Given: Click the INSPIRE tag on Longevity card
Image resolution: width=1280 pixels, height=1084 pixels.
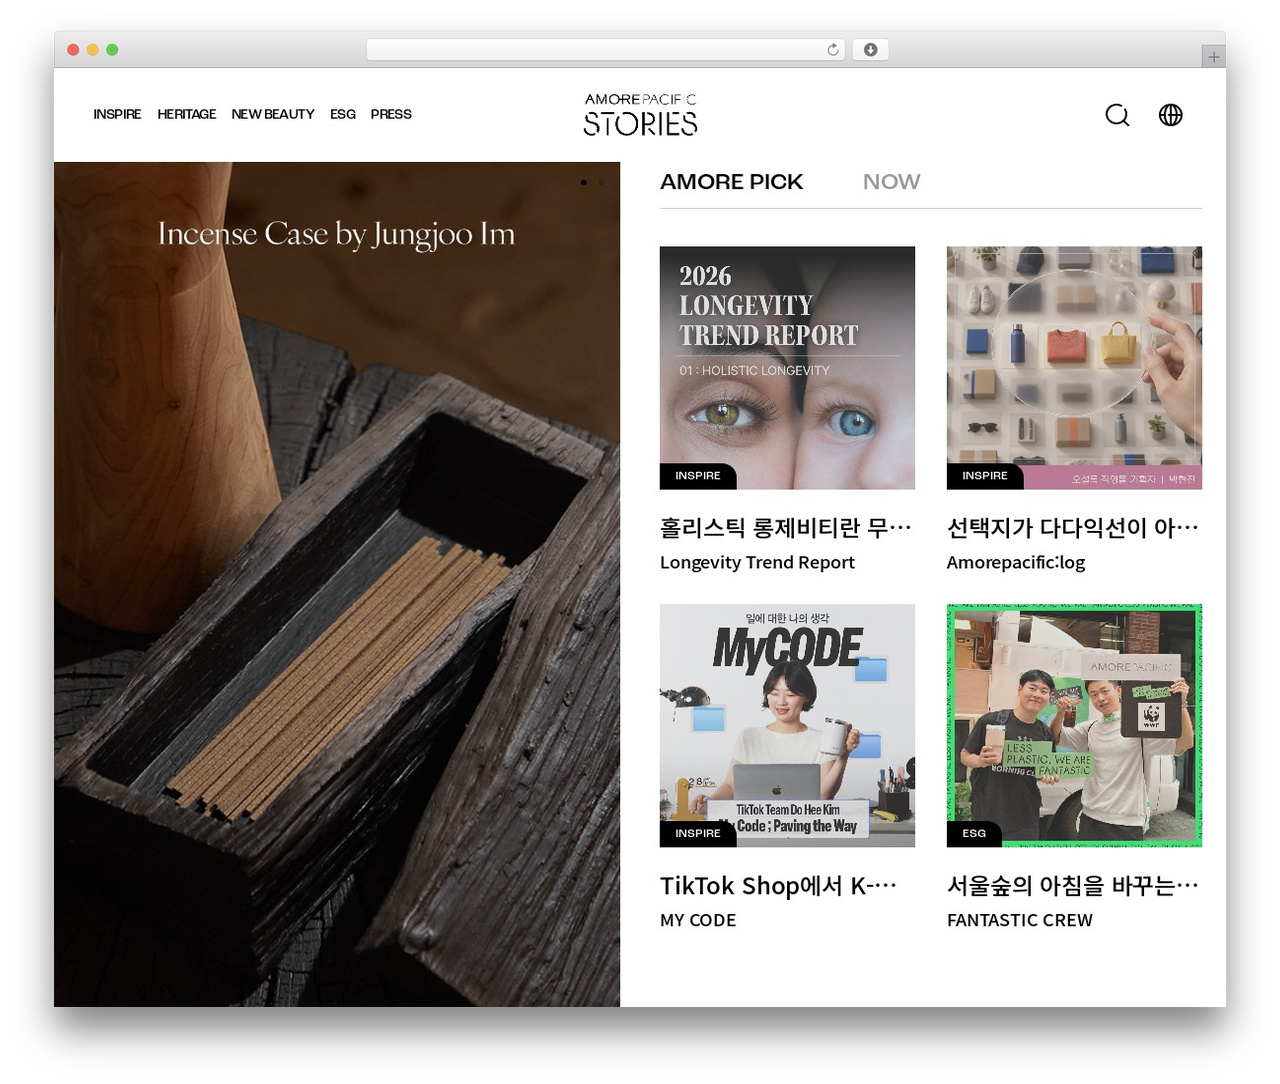Looking at the screenshot, I should pos(698,476).
